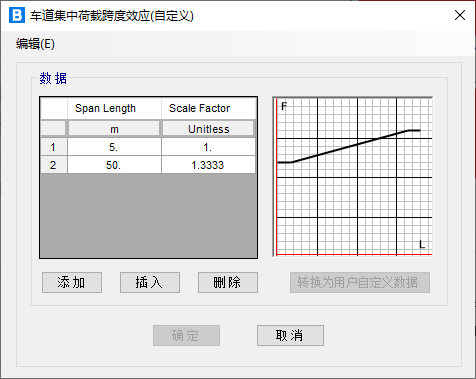Click the F-L graph preview area
The width and height of the screenshot is (476, 379).
353,177
